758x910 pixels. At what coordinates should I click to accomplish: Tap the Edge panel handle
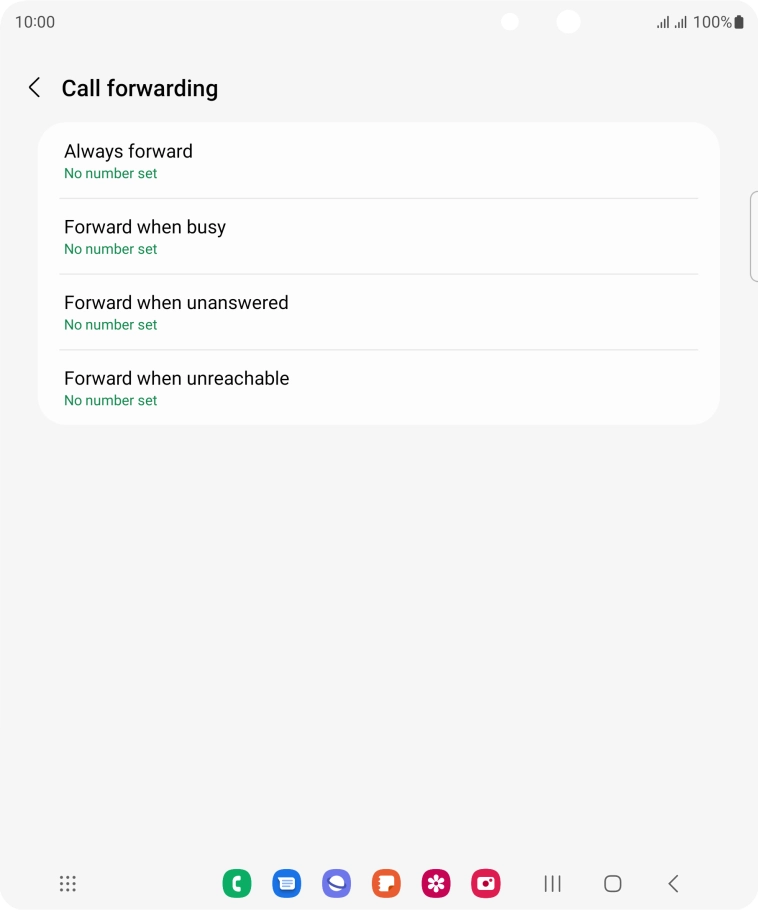[x=753, y=237]
